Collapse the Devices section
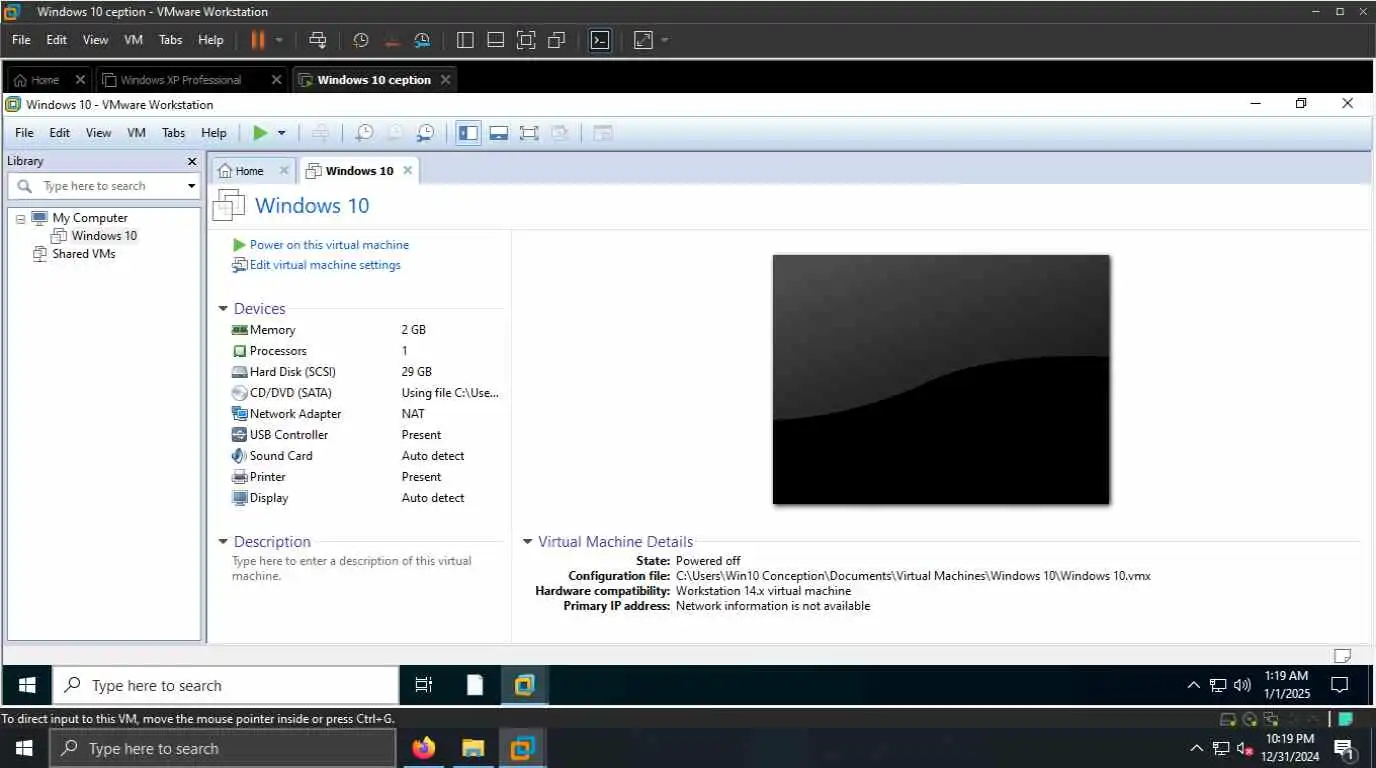The image size is (1376, 768). pyautogui.click(x=223, y=309)
